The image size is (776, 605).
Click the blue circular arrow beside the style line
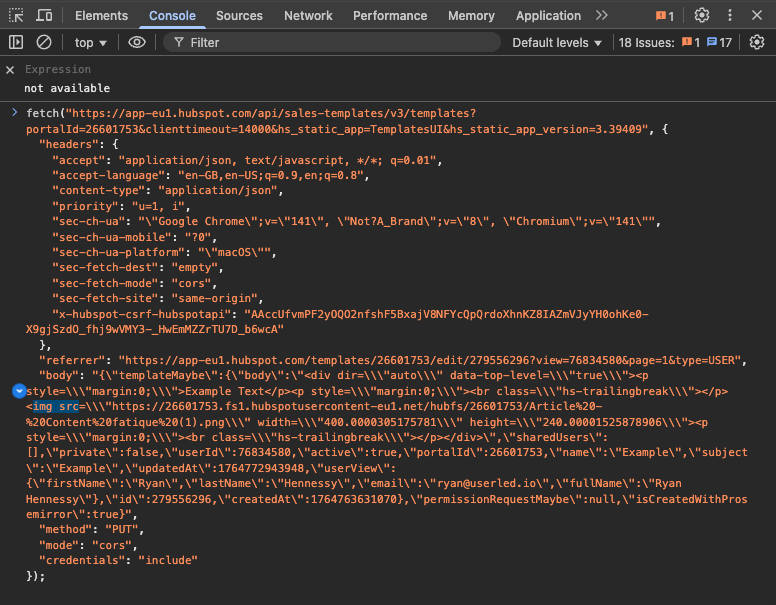tap(18, 391)
